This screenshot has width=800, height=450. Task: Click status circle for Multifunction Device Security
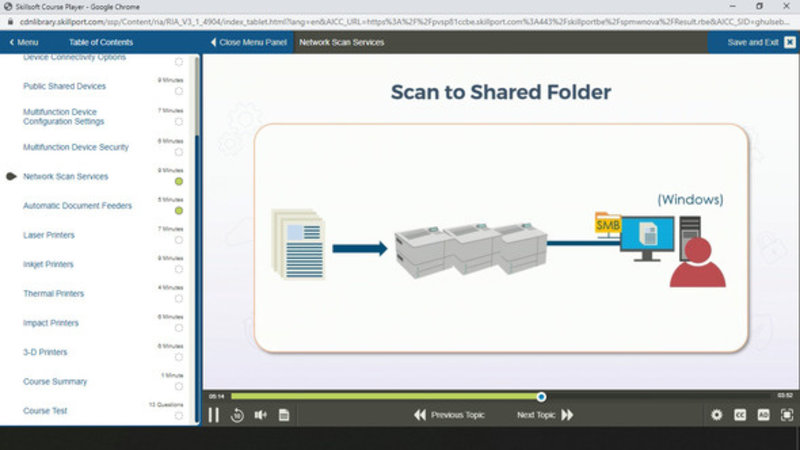point(179,152)
